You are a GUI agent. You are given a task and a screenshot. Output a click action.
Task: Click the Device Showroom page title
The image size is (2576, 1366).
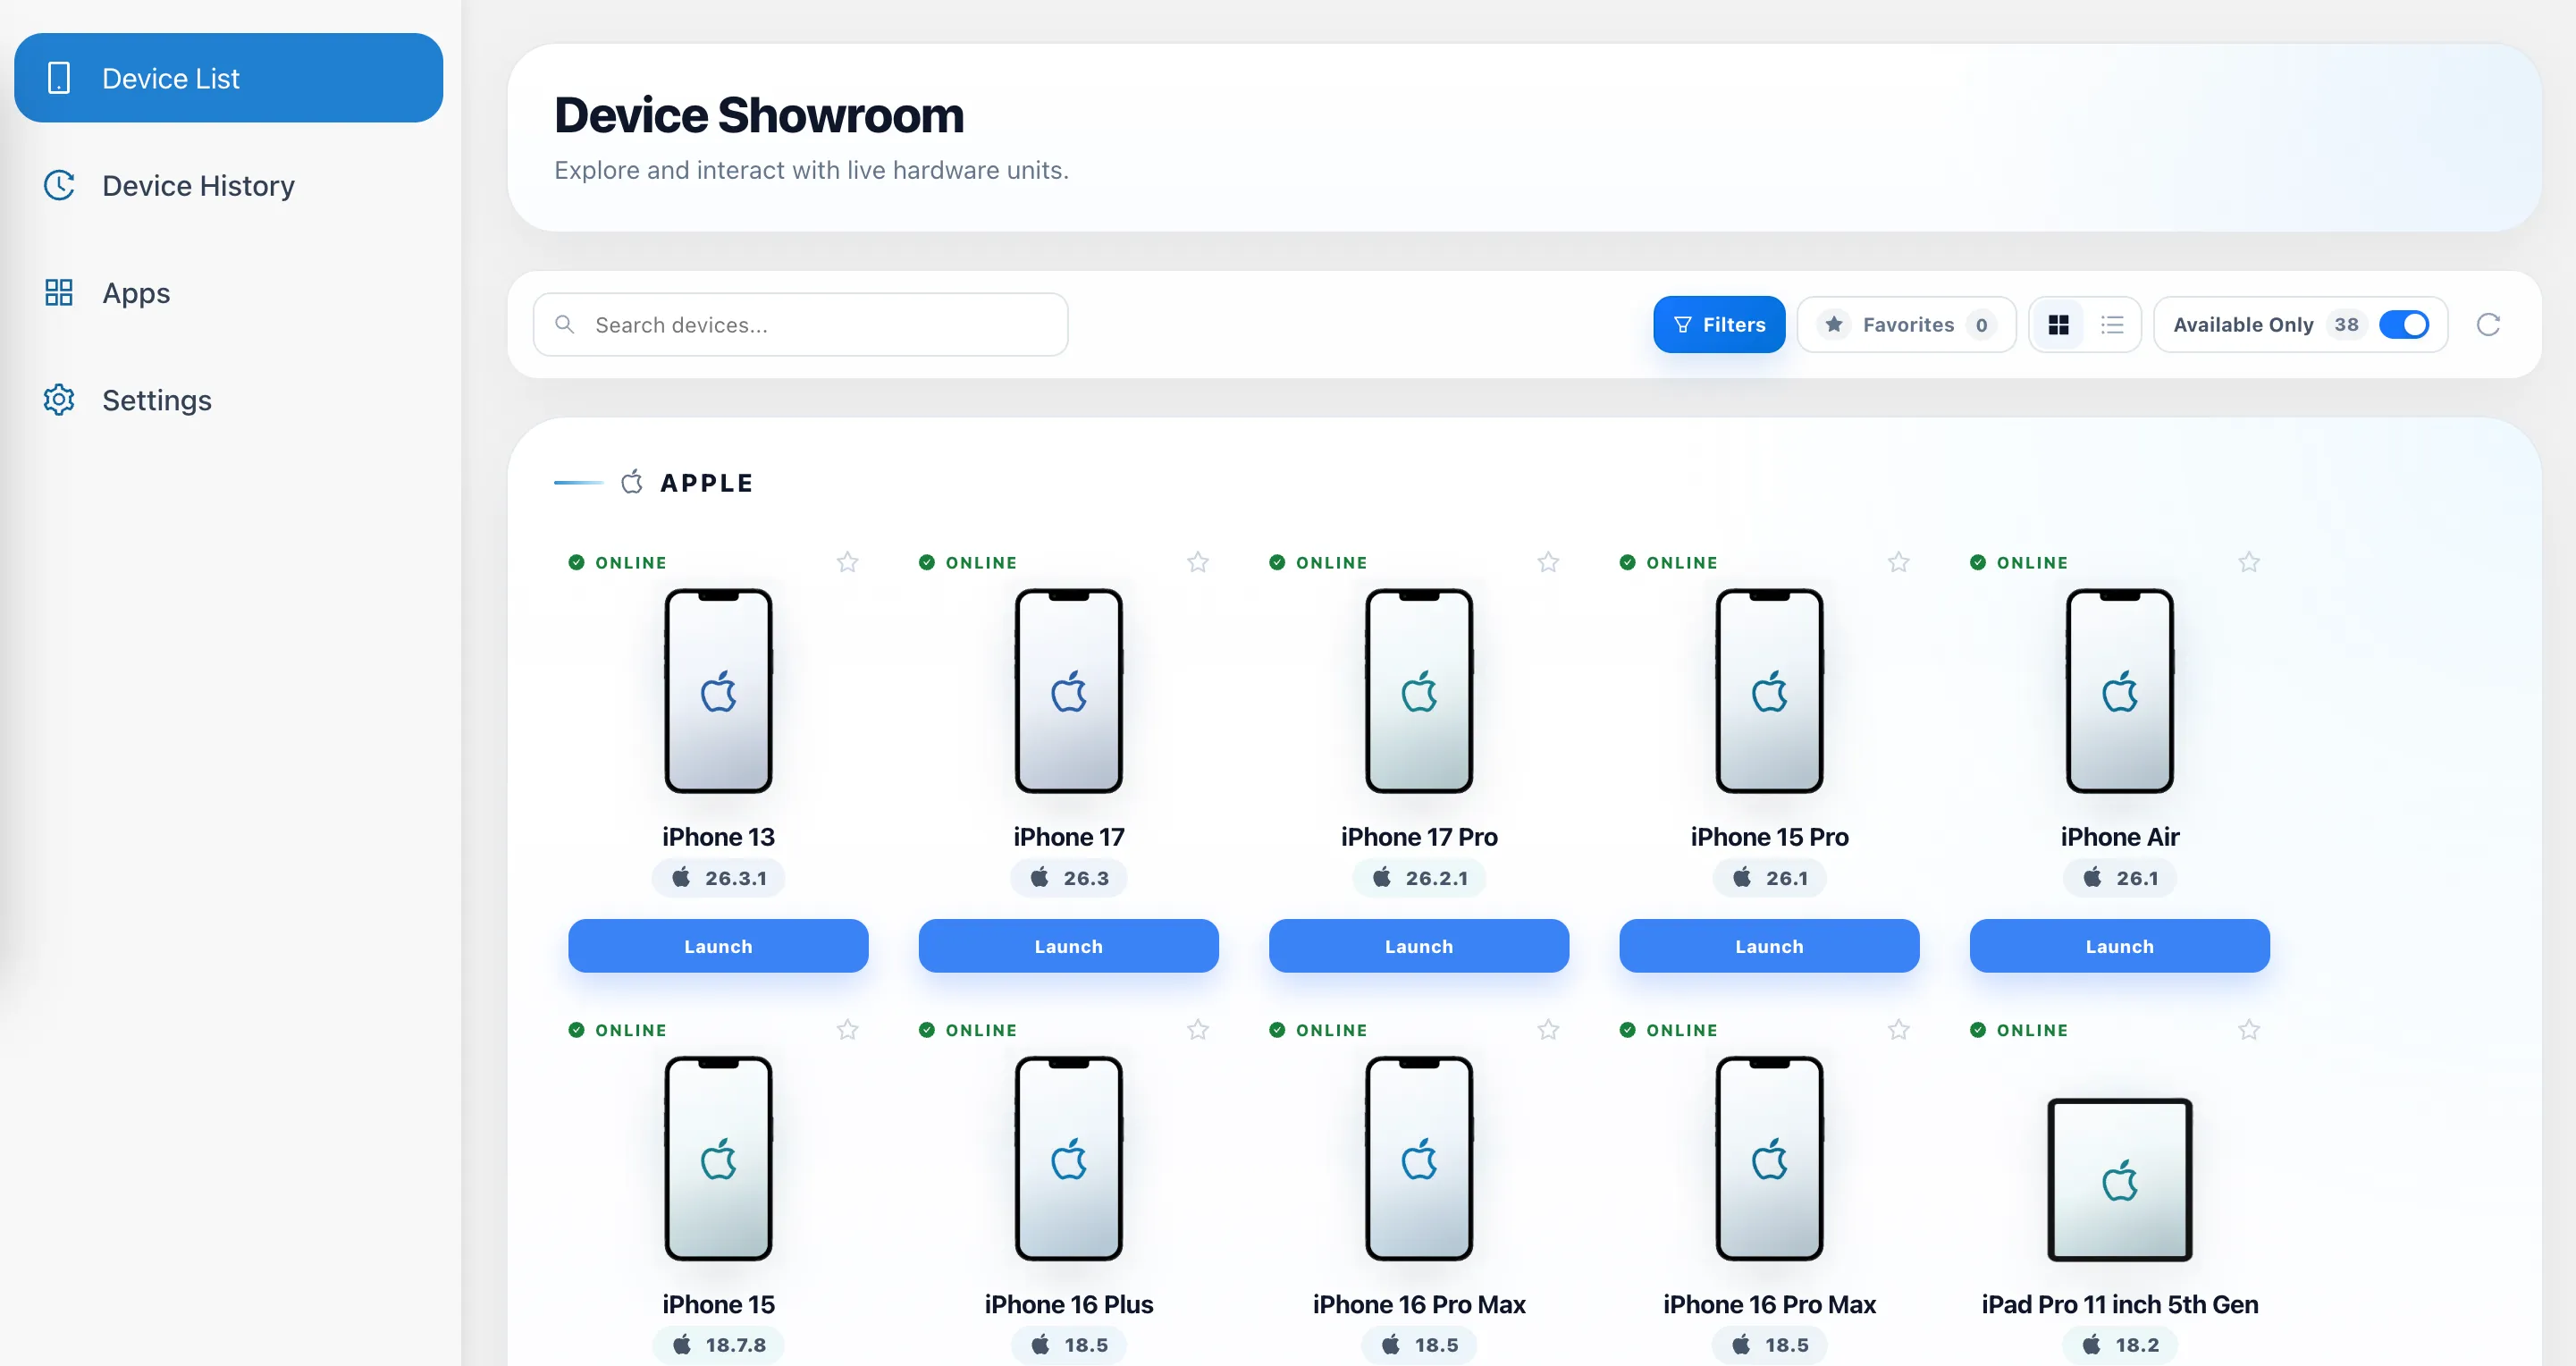click(x=759, y=115)
